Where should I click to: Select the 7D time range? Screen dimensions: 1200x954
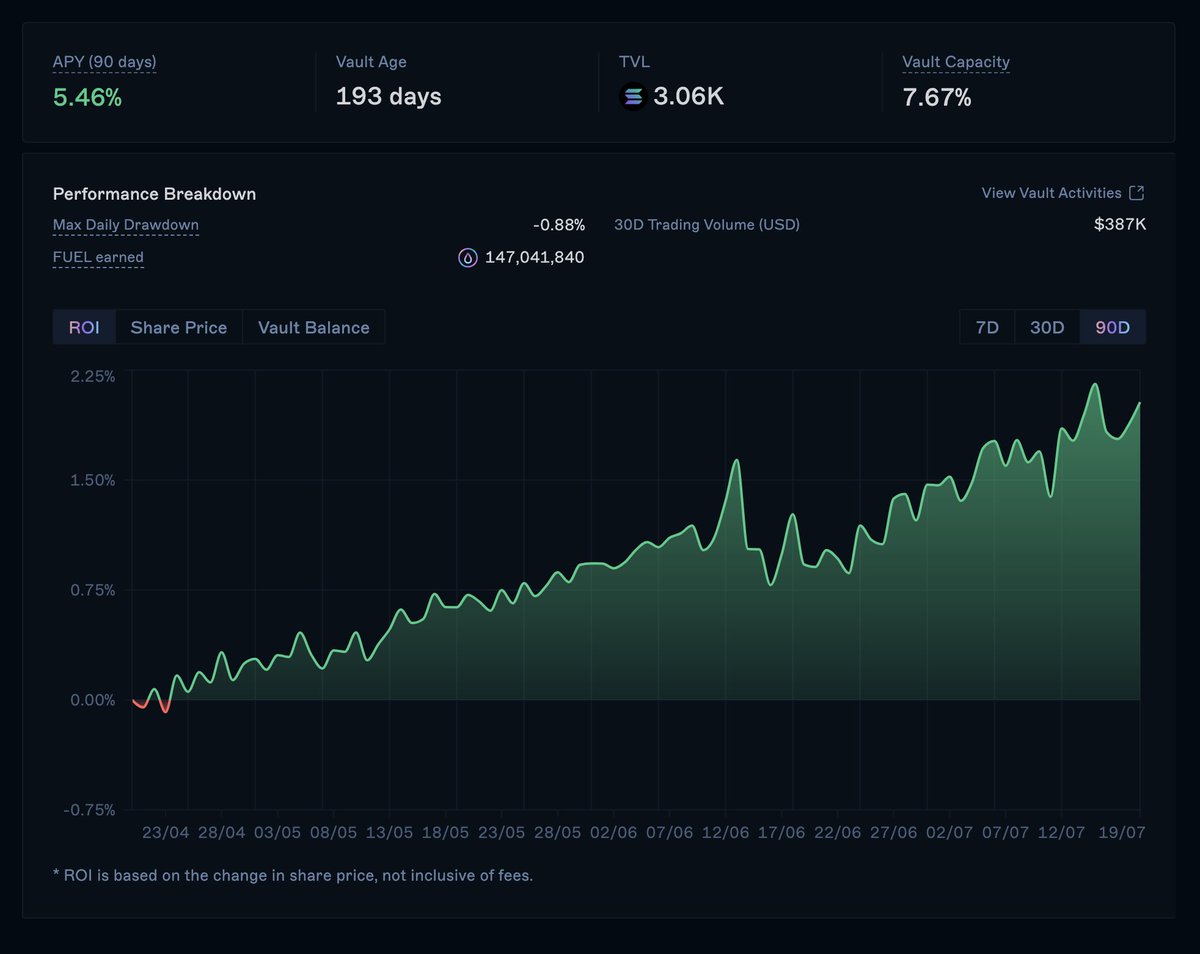tap(987, 327)
